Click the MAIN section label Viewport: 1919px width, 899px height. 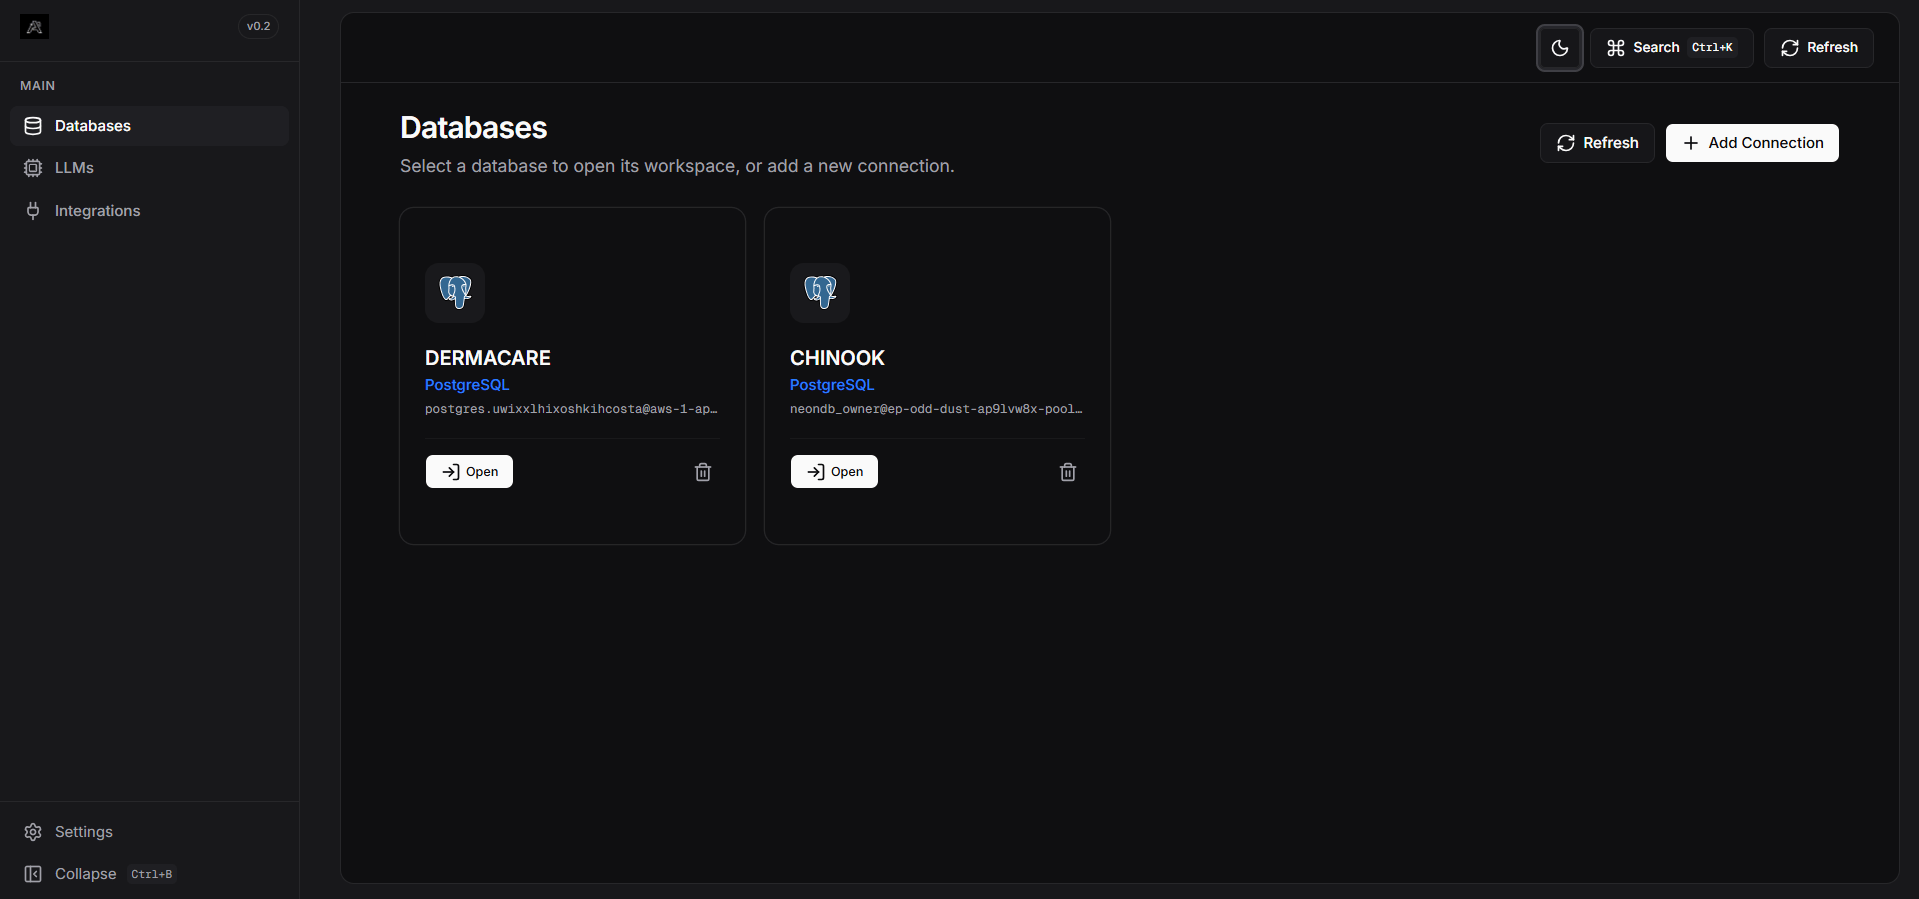click(38, 86)
